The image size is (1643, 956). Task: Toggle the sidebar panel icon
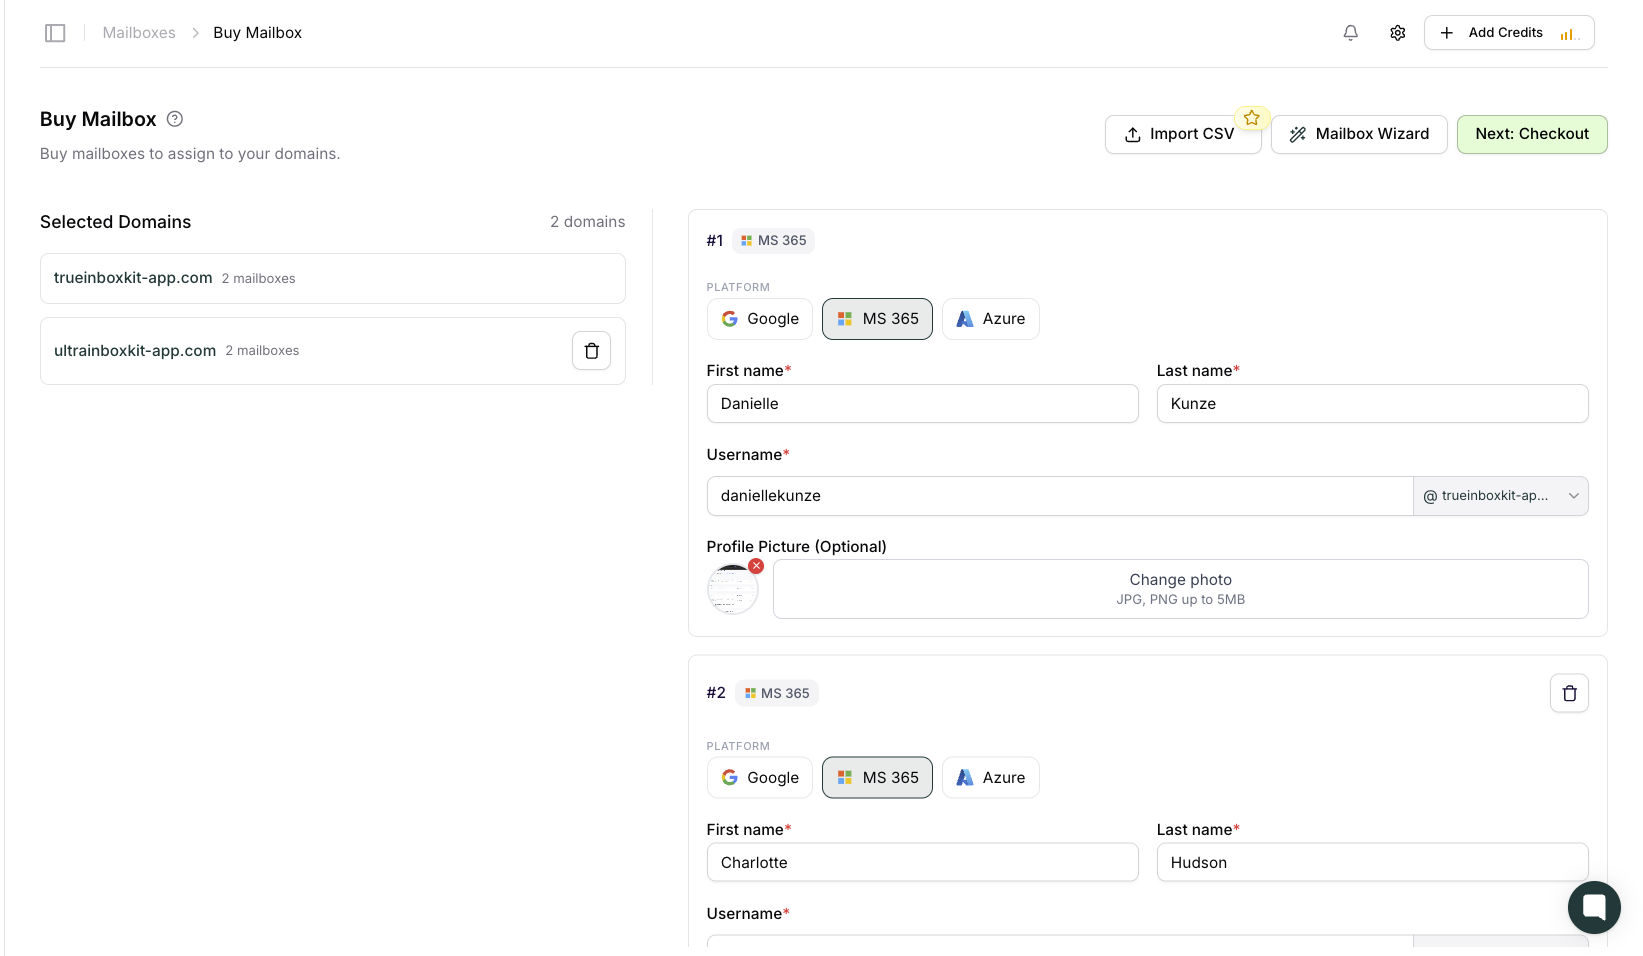coord(55,33)
